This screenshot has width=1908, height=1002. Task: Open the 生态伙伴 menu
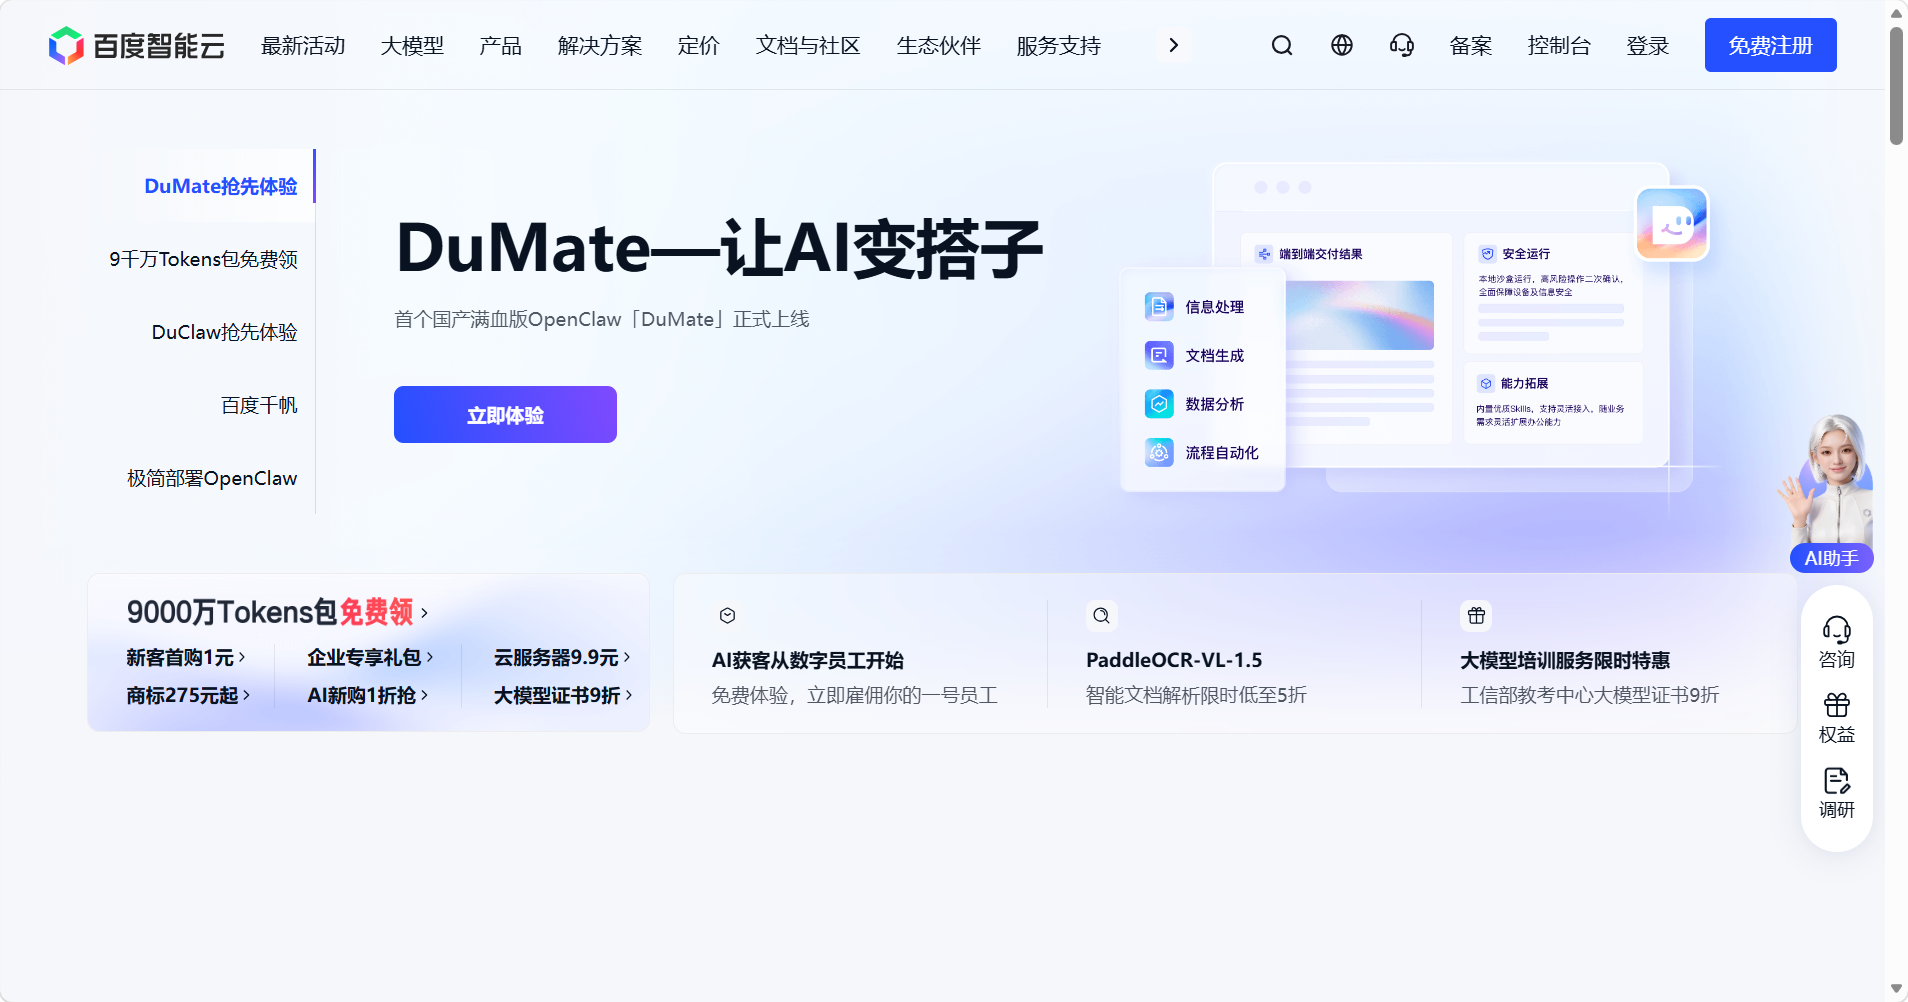coord(939,46)
